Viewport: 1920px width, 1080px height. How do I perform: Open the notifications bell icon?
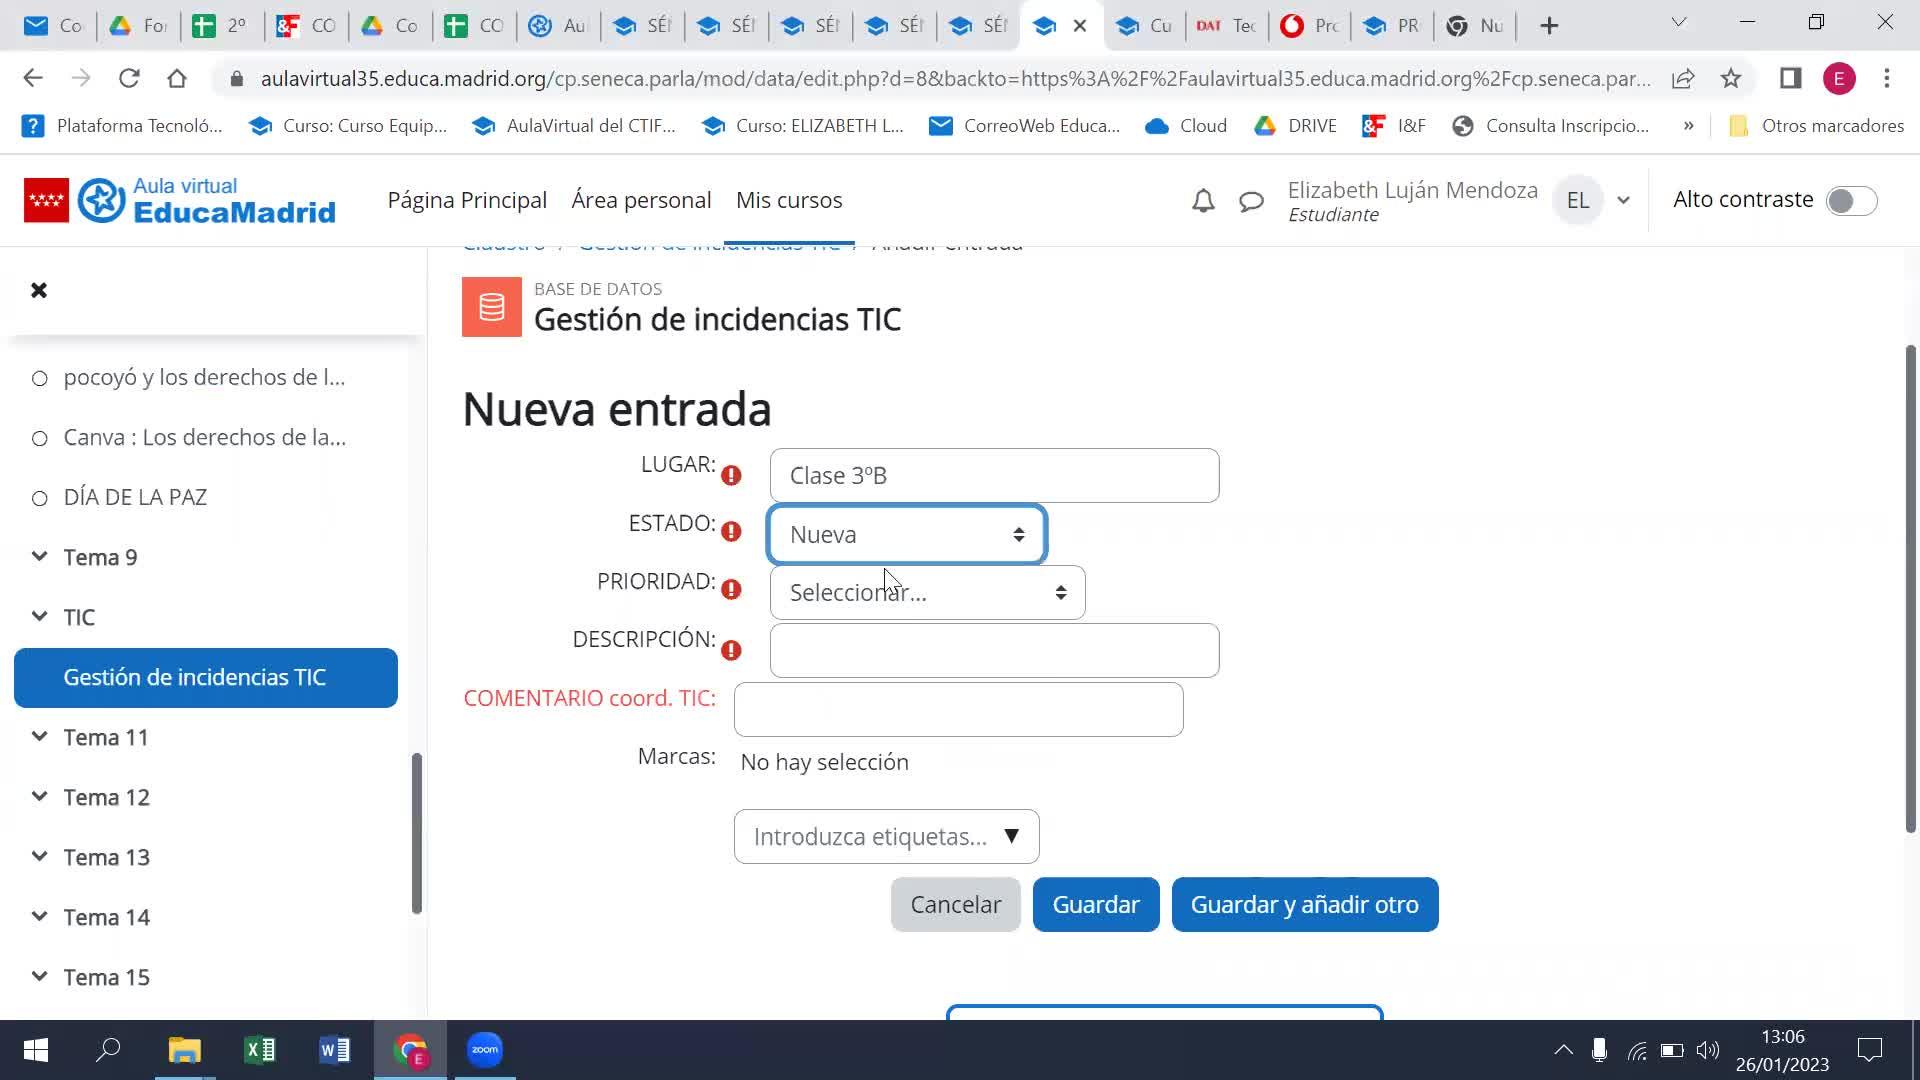pos(1203,201)
